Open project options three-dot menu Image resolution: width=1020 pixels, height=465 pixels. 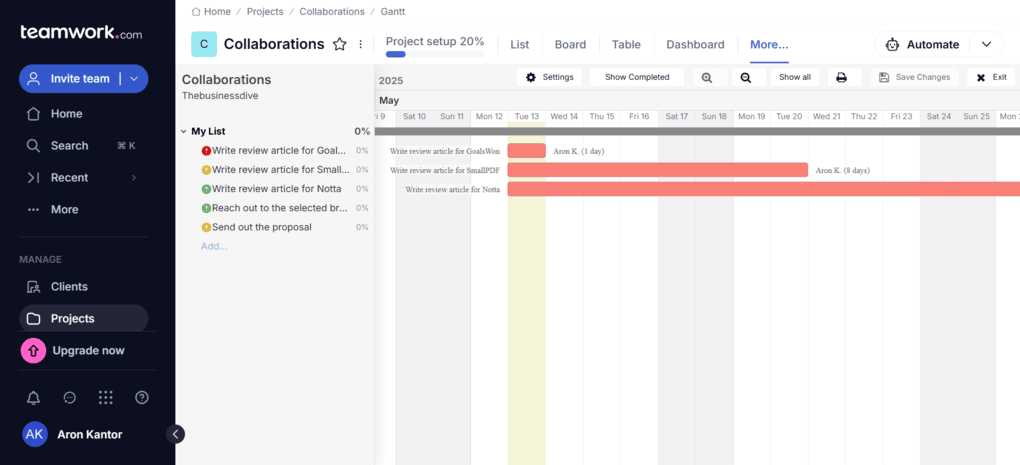360,44
